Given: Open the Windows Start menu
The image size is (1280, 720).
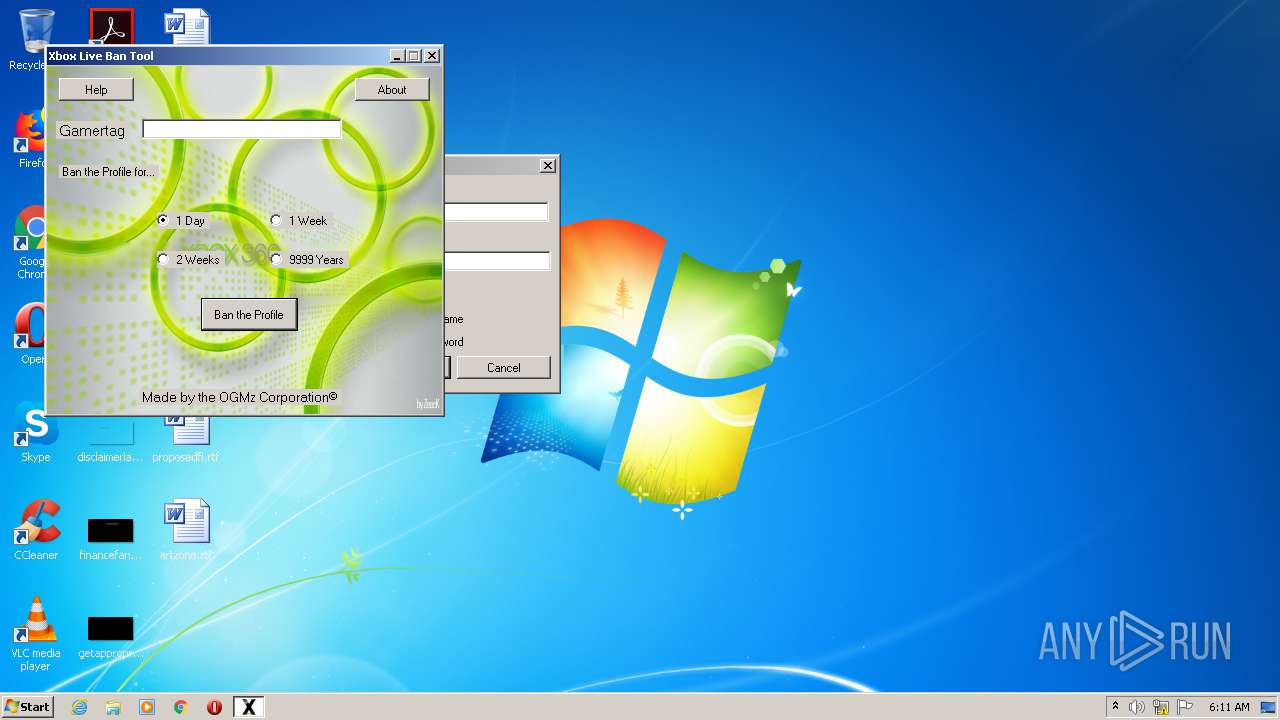Looking at the screenshot, I should pos(27,707).
